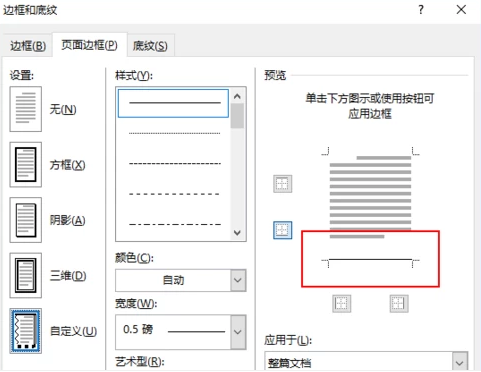Click the style list scroll up arrow
Viewport: 481px width, 372px height.
pyautogui.click(x=237, y=97)
